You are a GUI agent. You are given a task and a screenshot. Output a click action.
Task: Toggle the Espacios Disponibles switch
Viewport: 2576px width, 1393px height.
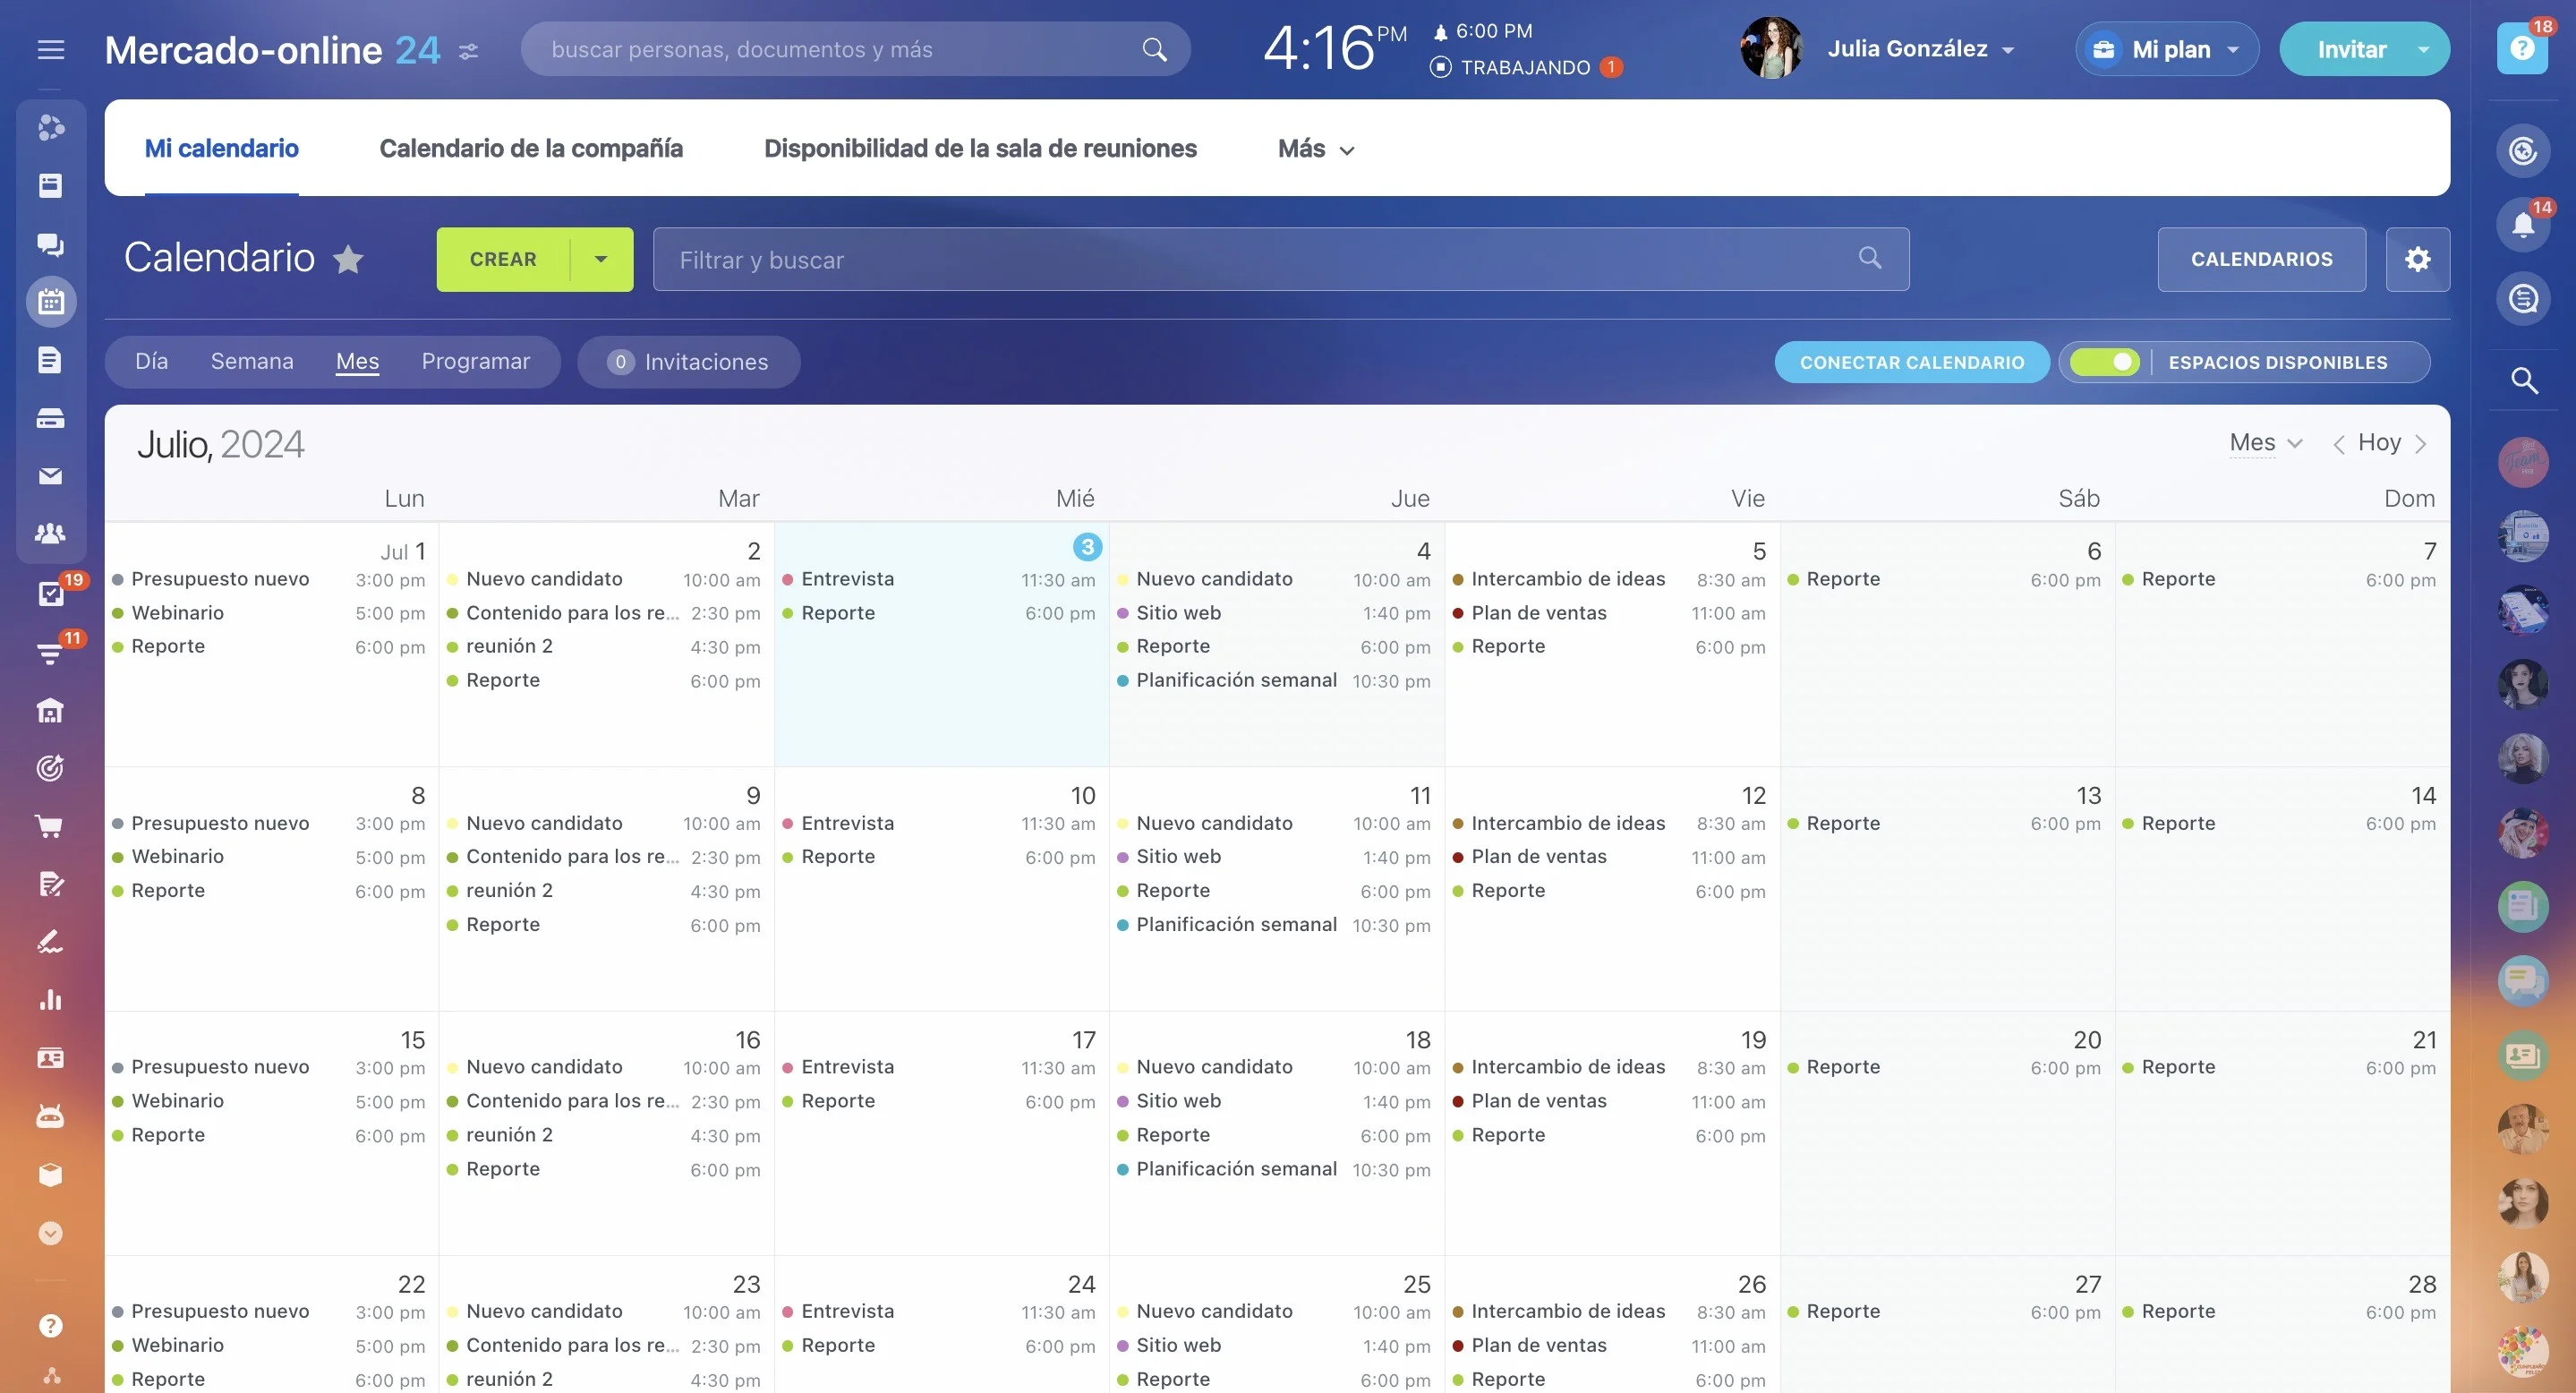2104,362
